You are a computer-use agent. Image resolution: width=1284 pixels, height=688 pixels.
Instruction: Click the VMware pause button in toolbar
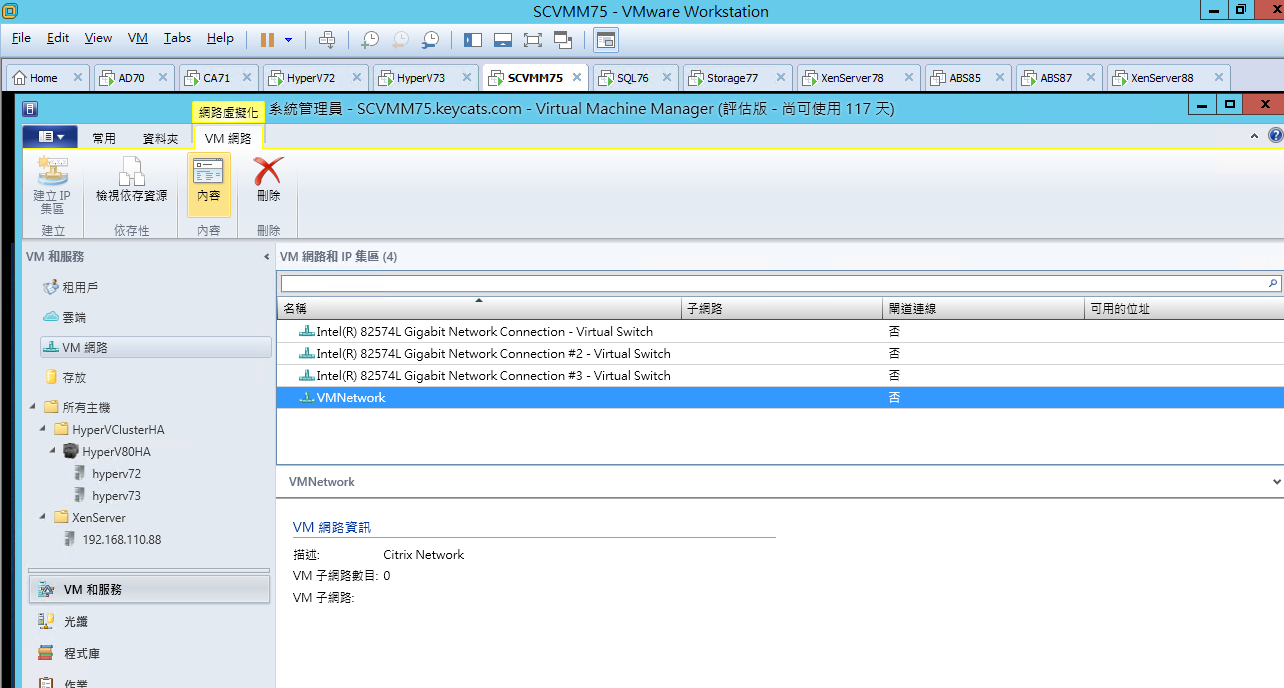pos(267,39)
